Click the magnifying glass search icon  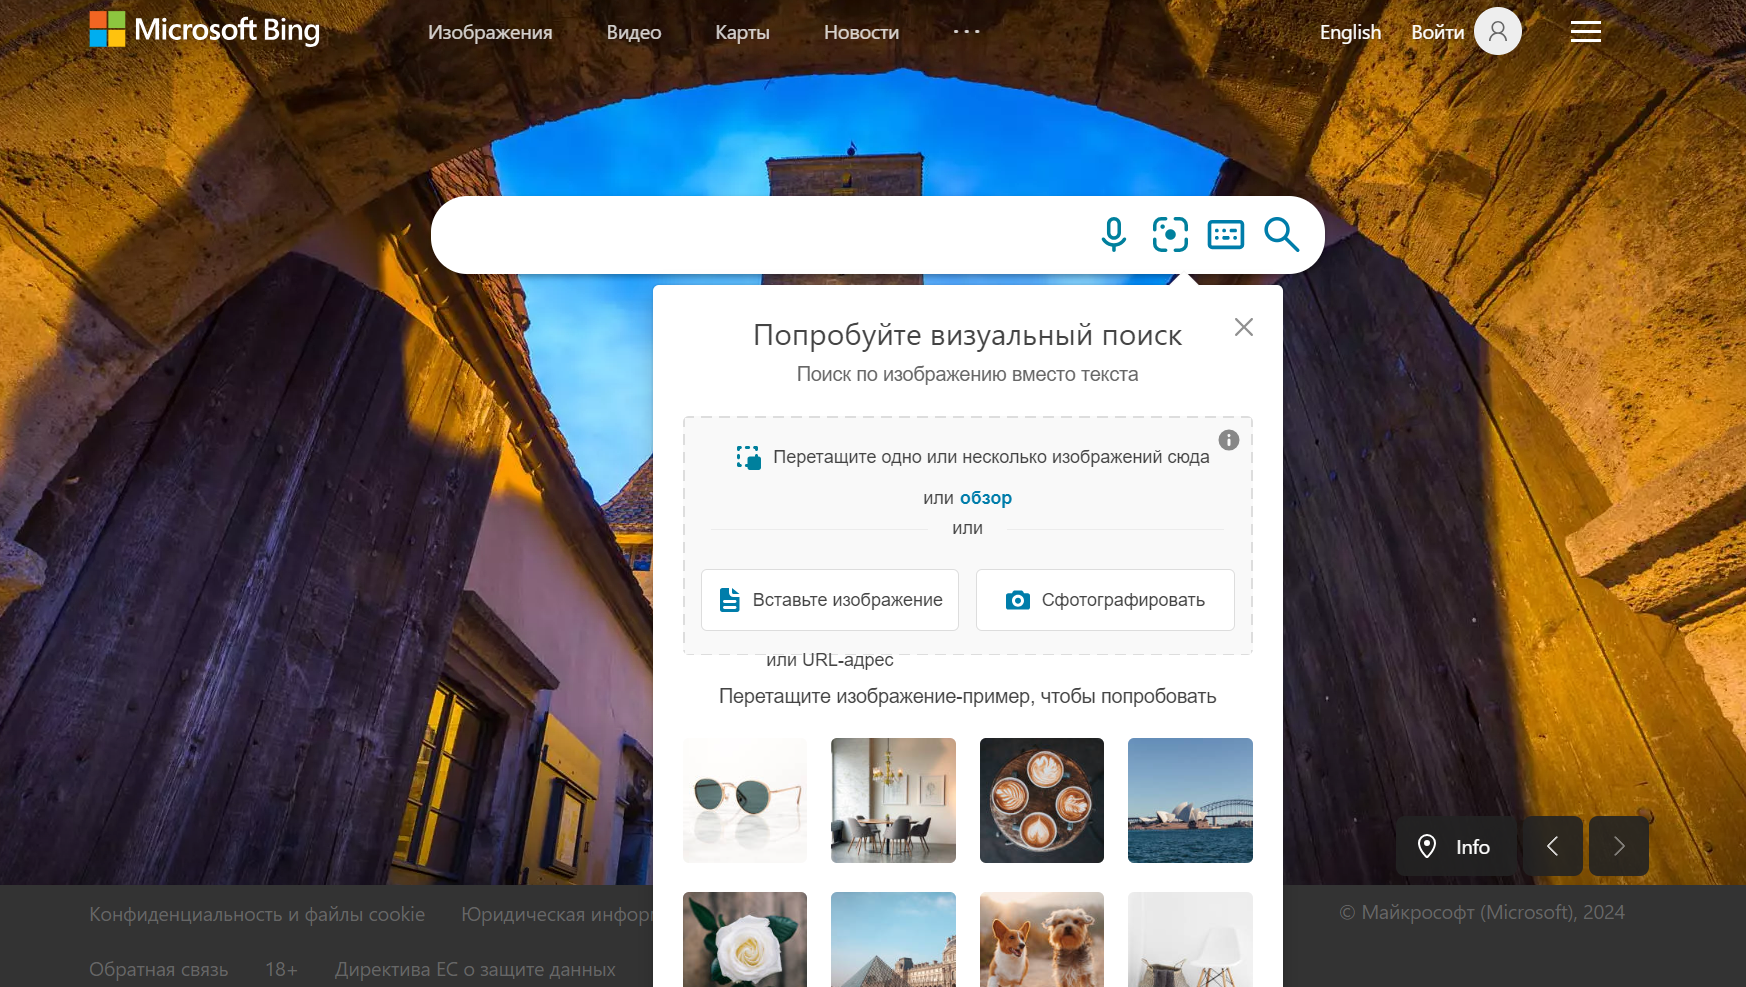click(x=1281, y=235)
